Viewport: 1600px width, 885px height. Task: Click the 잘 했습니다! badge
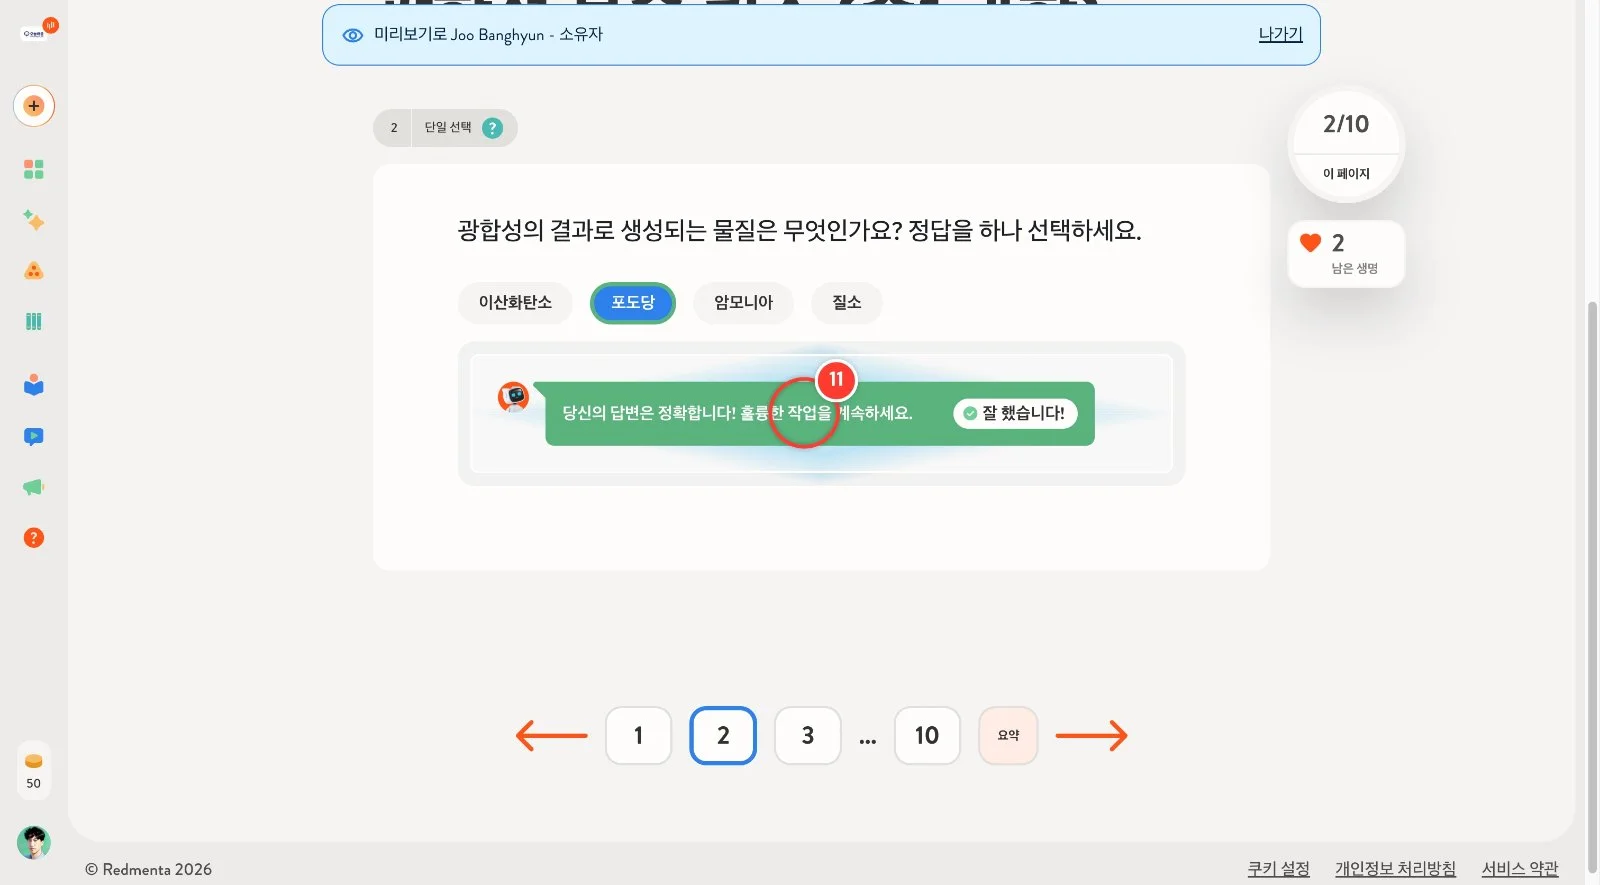pyautogui.click(x=1015, y=413)
